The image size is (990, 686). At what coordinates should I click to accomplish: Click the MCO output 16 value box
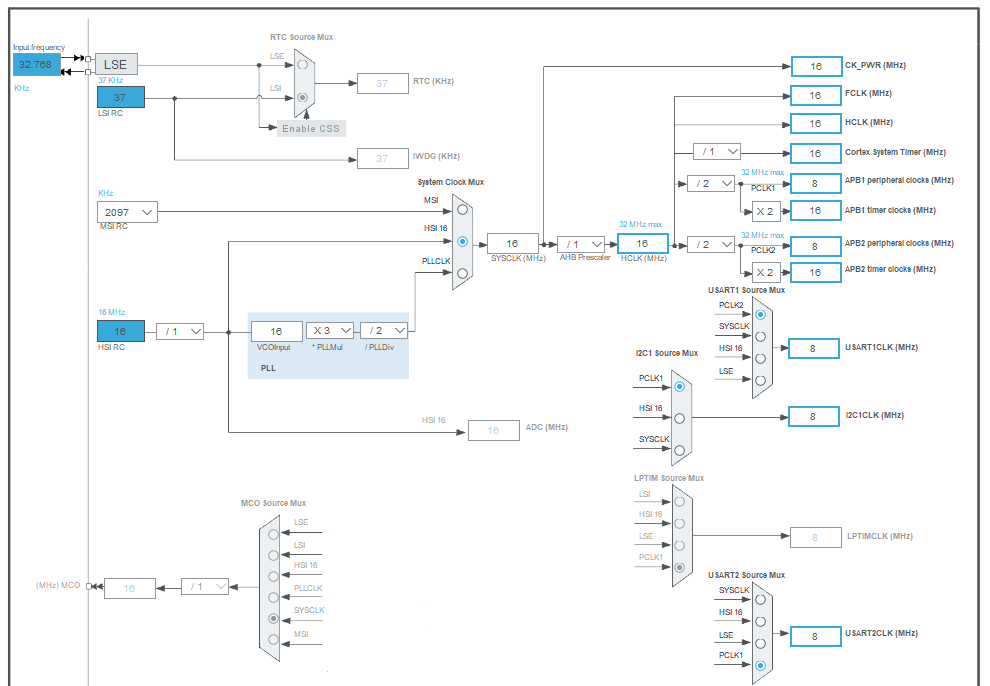pyautogui.click(x=130, y=588)
